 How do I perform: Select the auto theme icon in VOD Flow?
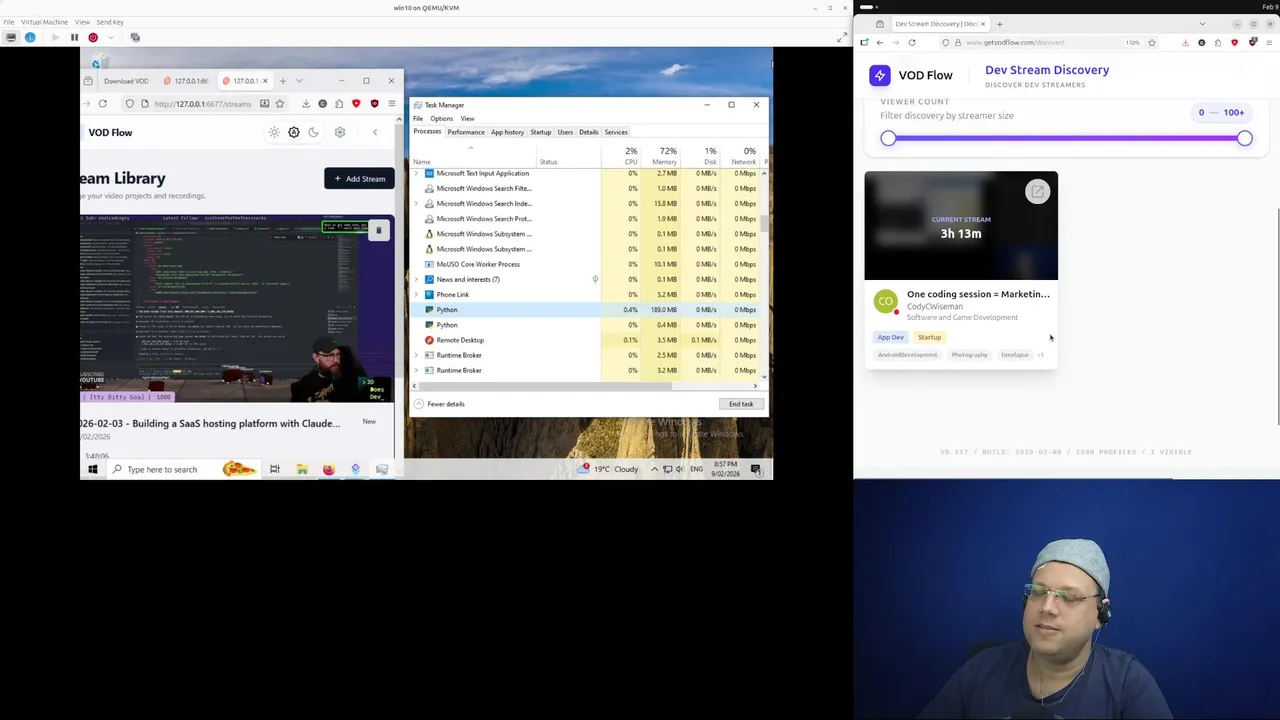(x=294, y=132)
